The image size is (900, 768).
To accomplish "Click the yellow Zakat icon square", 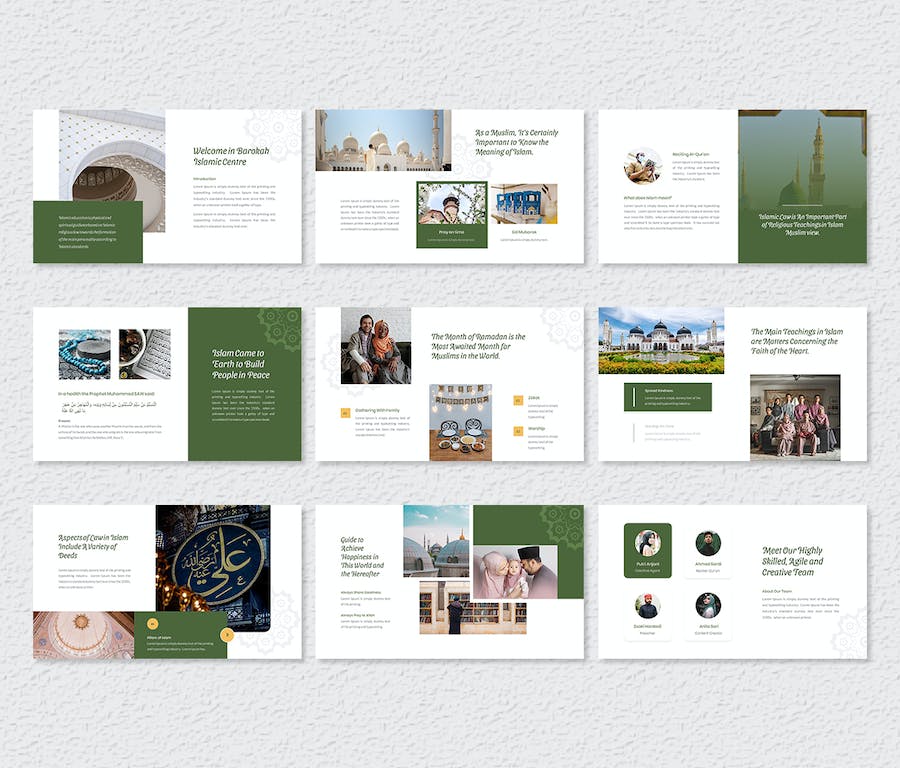I will [517, 399].
